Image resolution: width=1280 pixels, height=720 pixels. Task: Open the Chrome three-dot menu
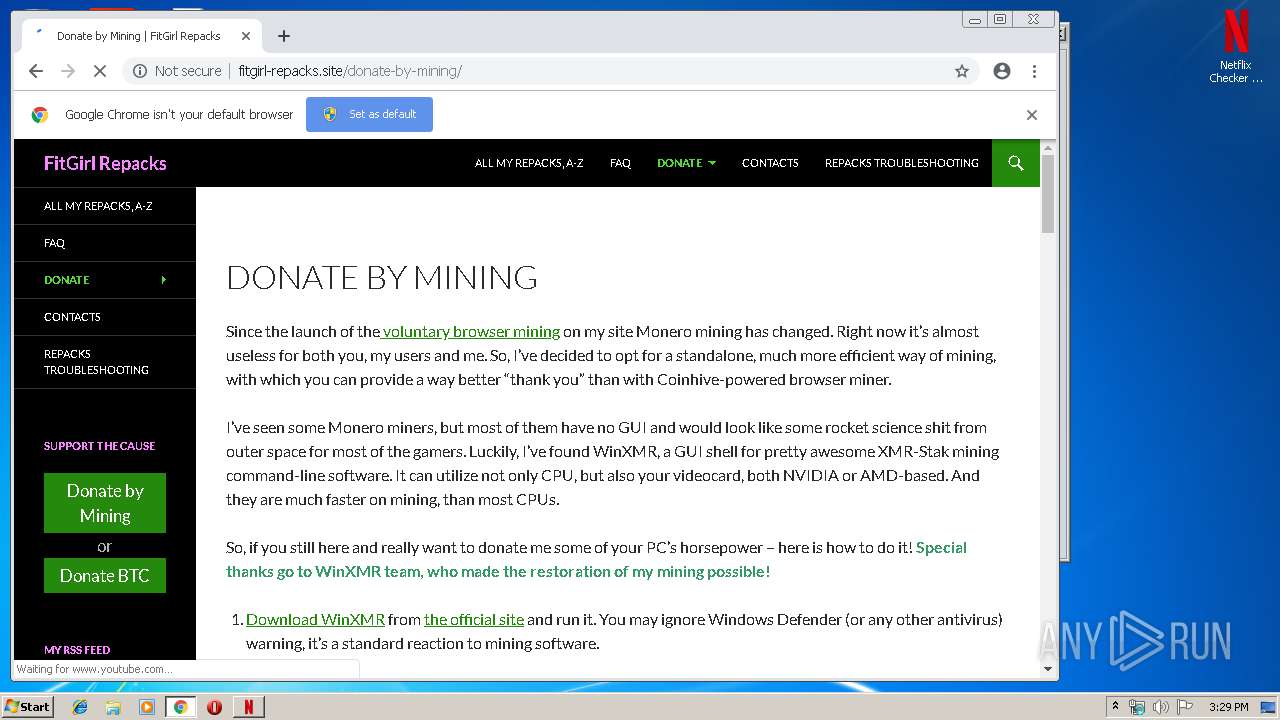pos(1034,71)
